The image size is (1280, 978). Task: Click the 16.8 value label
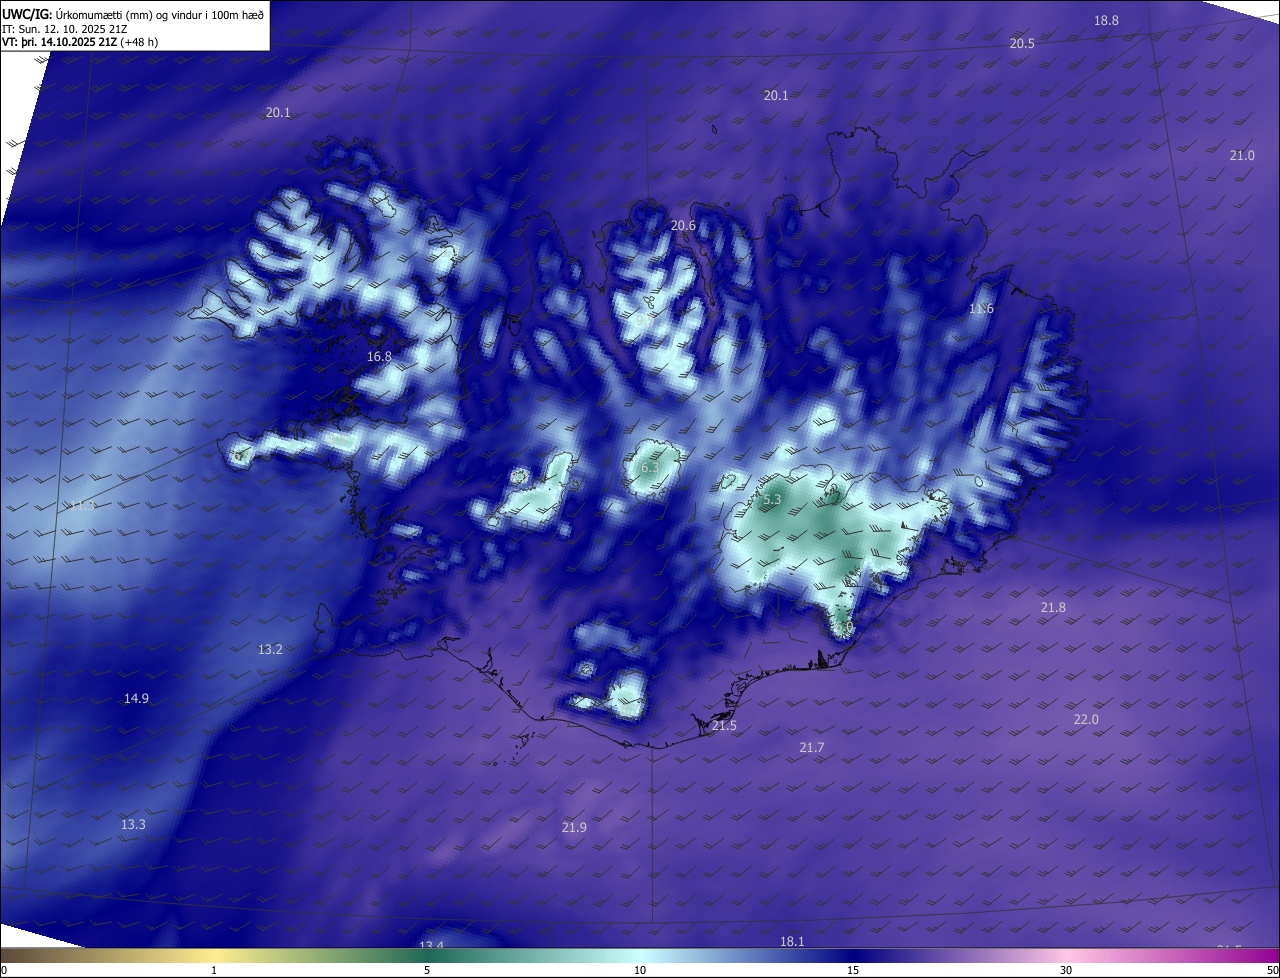(x=379, y=357)
